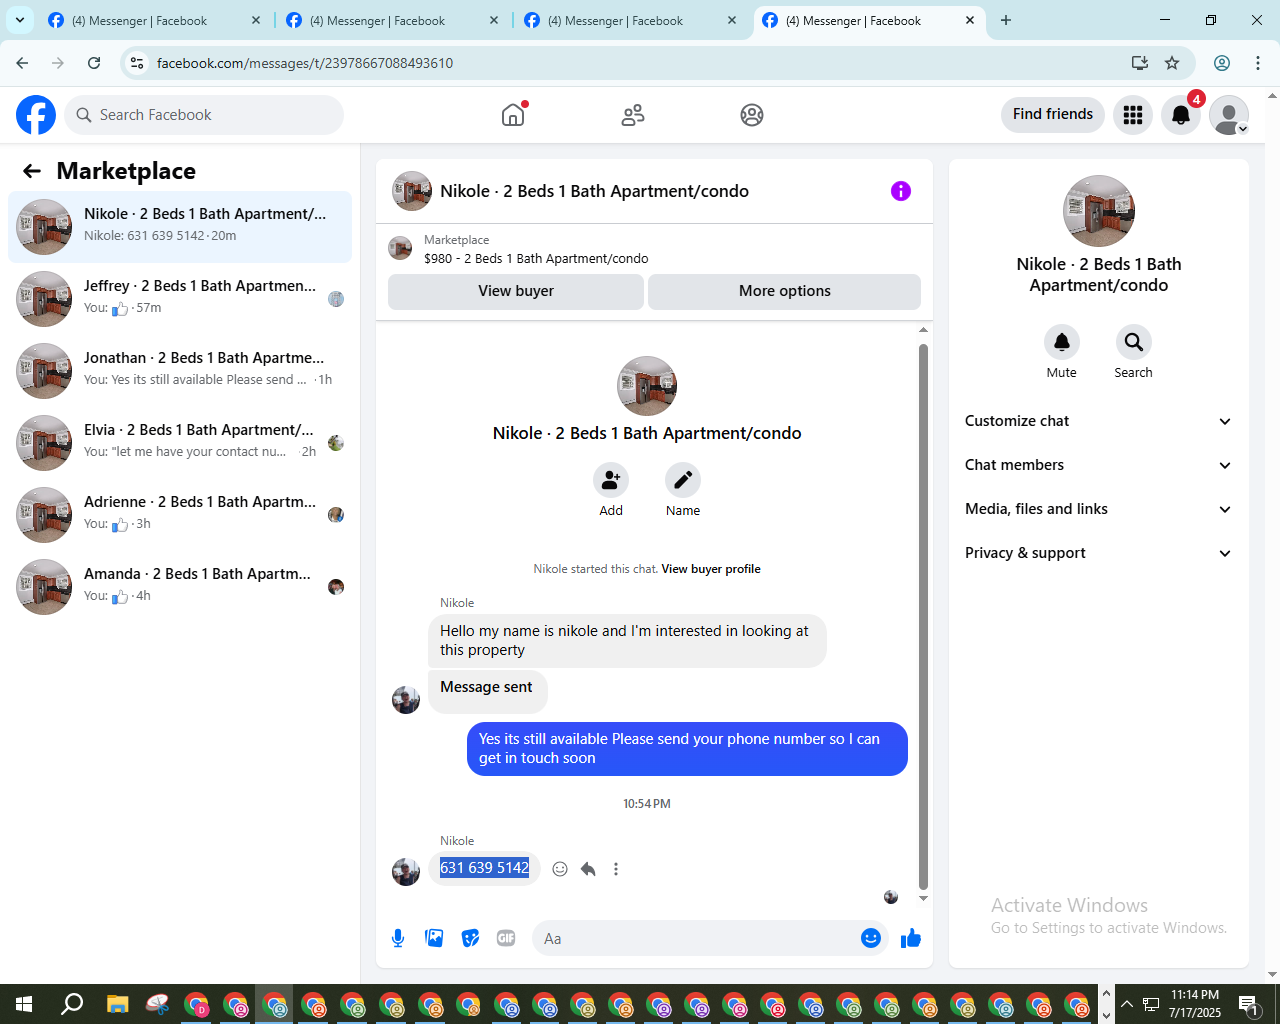Mute the Nikole conversation
The height and width of the screenshot is (1024, 1280).
pos(1062,342)
